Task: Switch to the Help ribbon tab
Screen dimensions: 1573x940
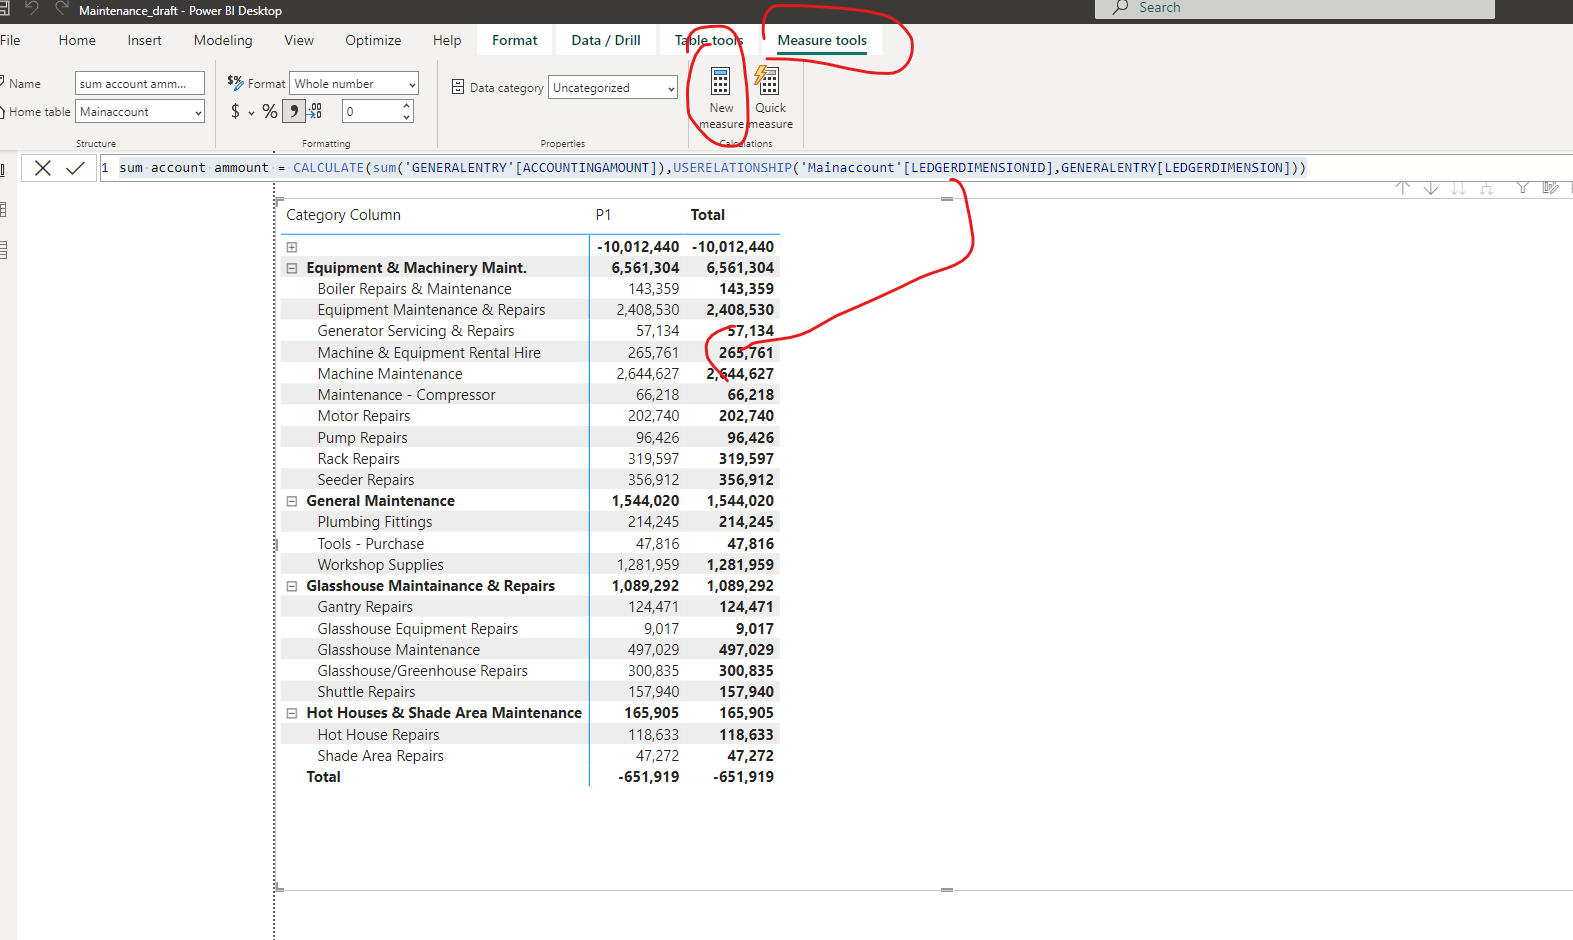Action: pos(447,40)
